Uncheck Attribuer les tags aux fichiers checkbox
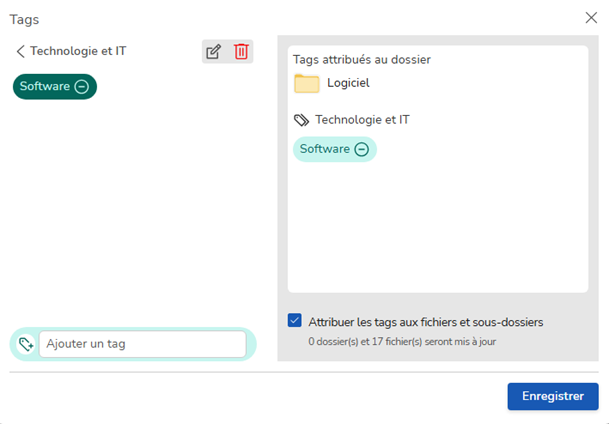The height and width of the screenshot is (424, 609). (295, 321)
